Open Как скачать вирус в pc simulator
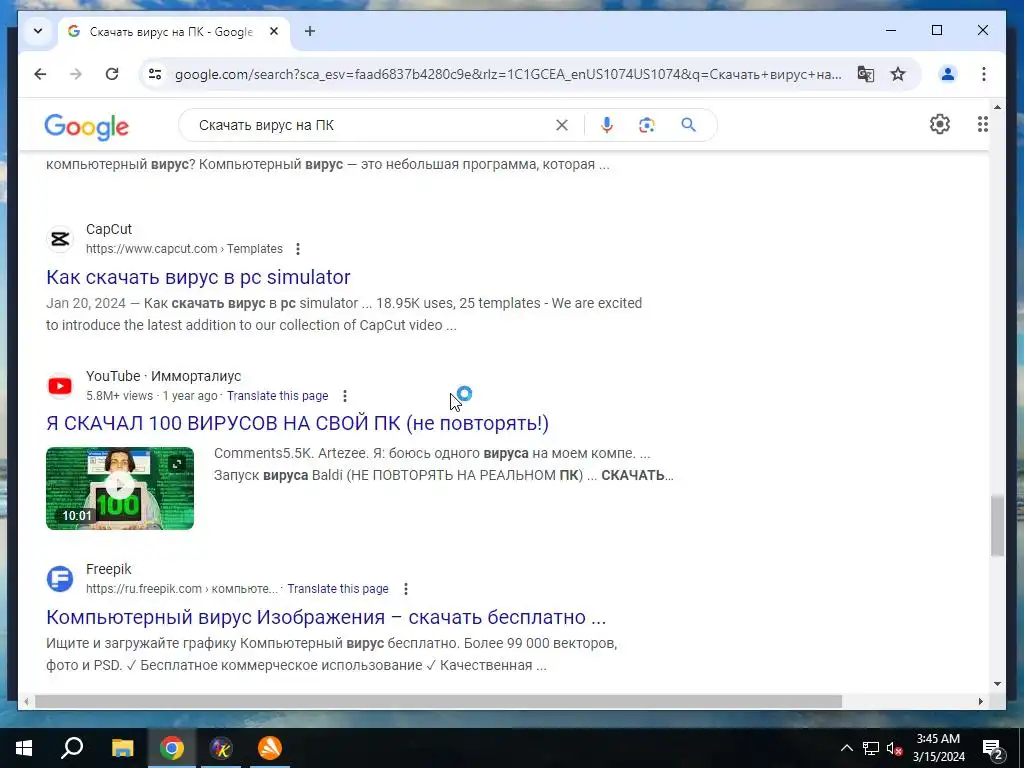The width and height of the screenshot is (1024, 768). pos(198,277)
